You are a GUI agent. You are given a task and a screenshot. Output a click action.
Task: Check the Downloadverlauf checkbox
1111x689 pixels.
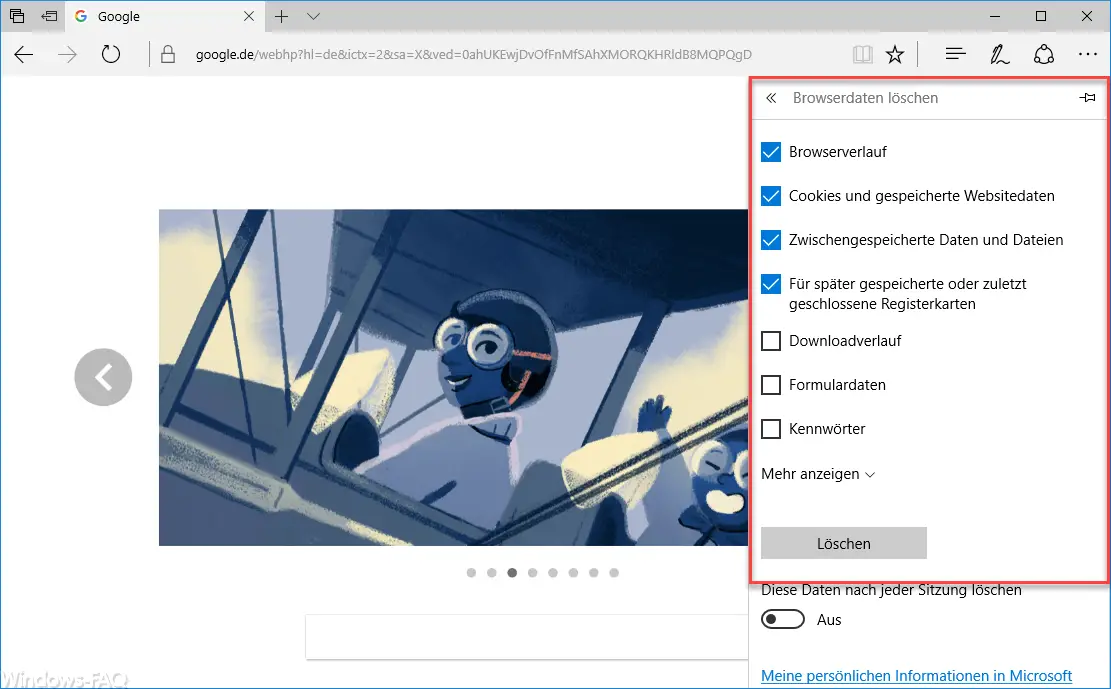coord(771,341)
